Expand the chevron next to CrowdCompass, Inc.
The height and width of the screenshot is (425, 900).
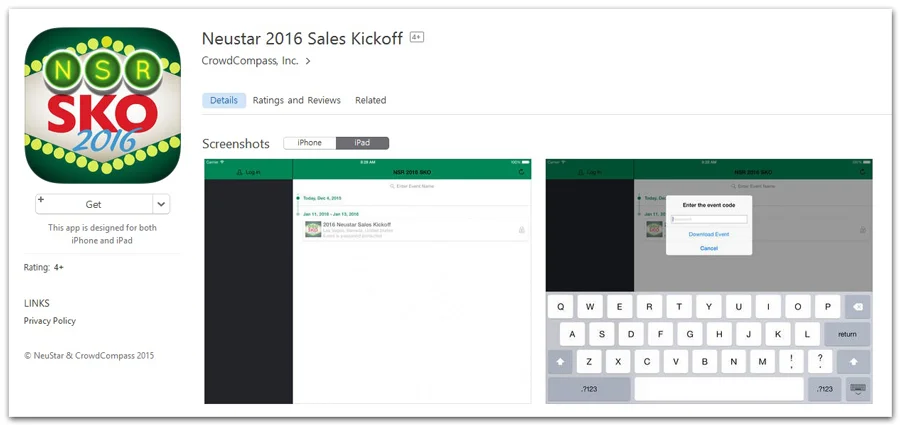pos(308,61)
